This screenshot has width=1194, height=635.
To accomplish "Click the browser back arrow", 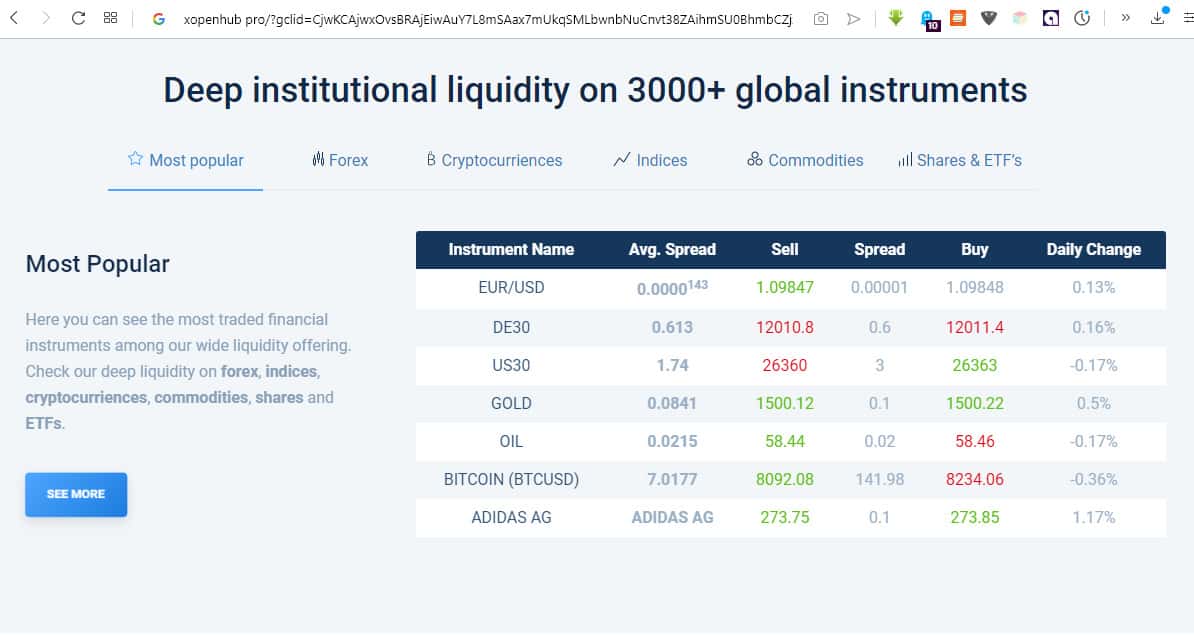I will [x=14, y=18].
